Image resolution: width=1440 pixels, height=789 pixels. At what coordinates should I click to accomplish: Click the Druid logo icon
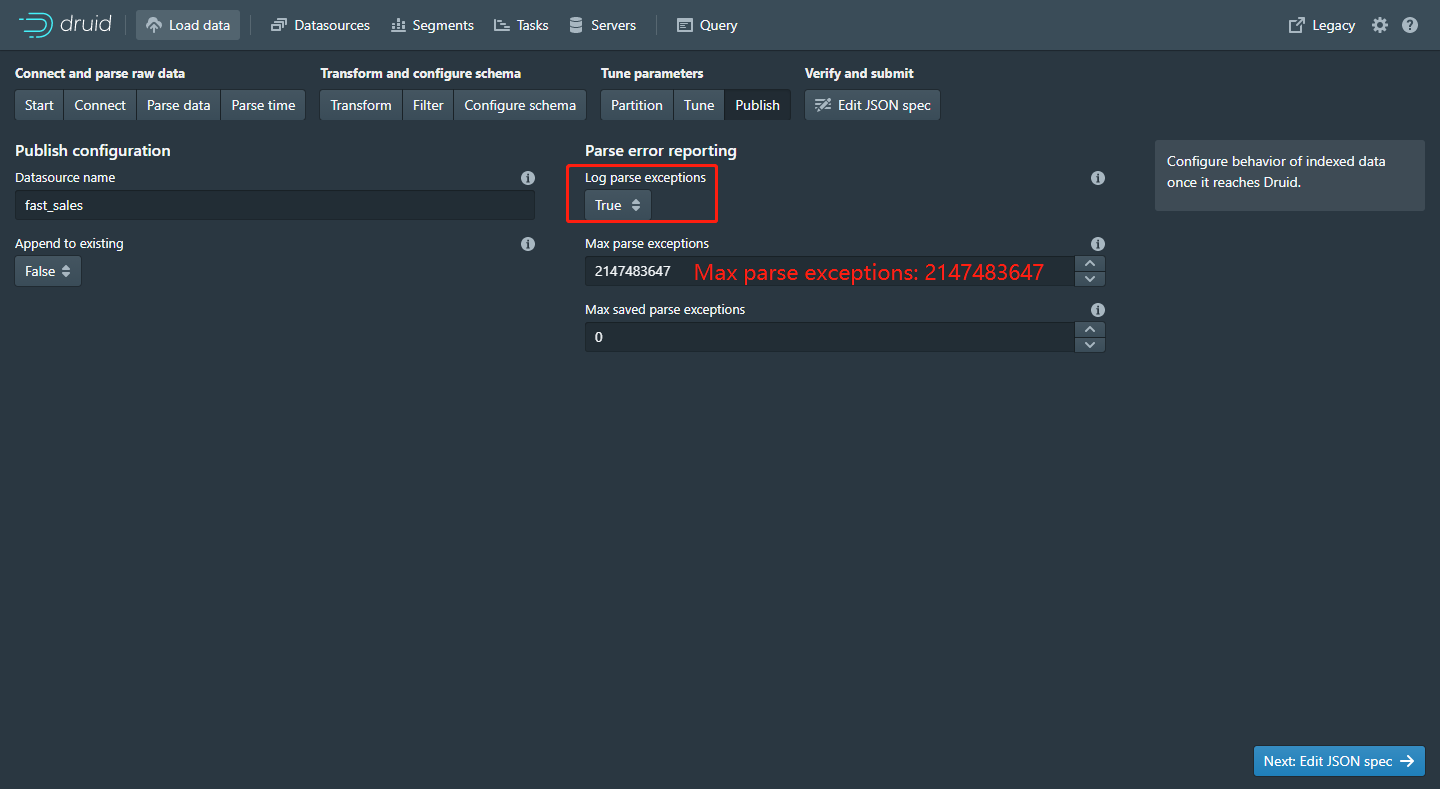pyautogui.click(x=36, y=25)
